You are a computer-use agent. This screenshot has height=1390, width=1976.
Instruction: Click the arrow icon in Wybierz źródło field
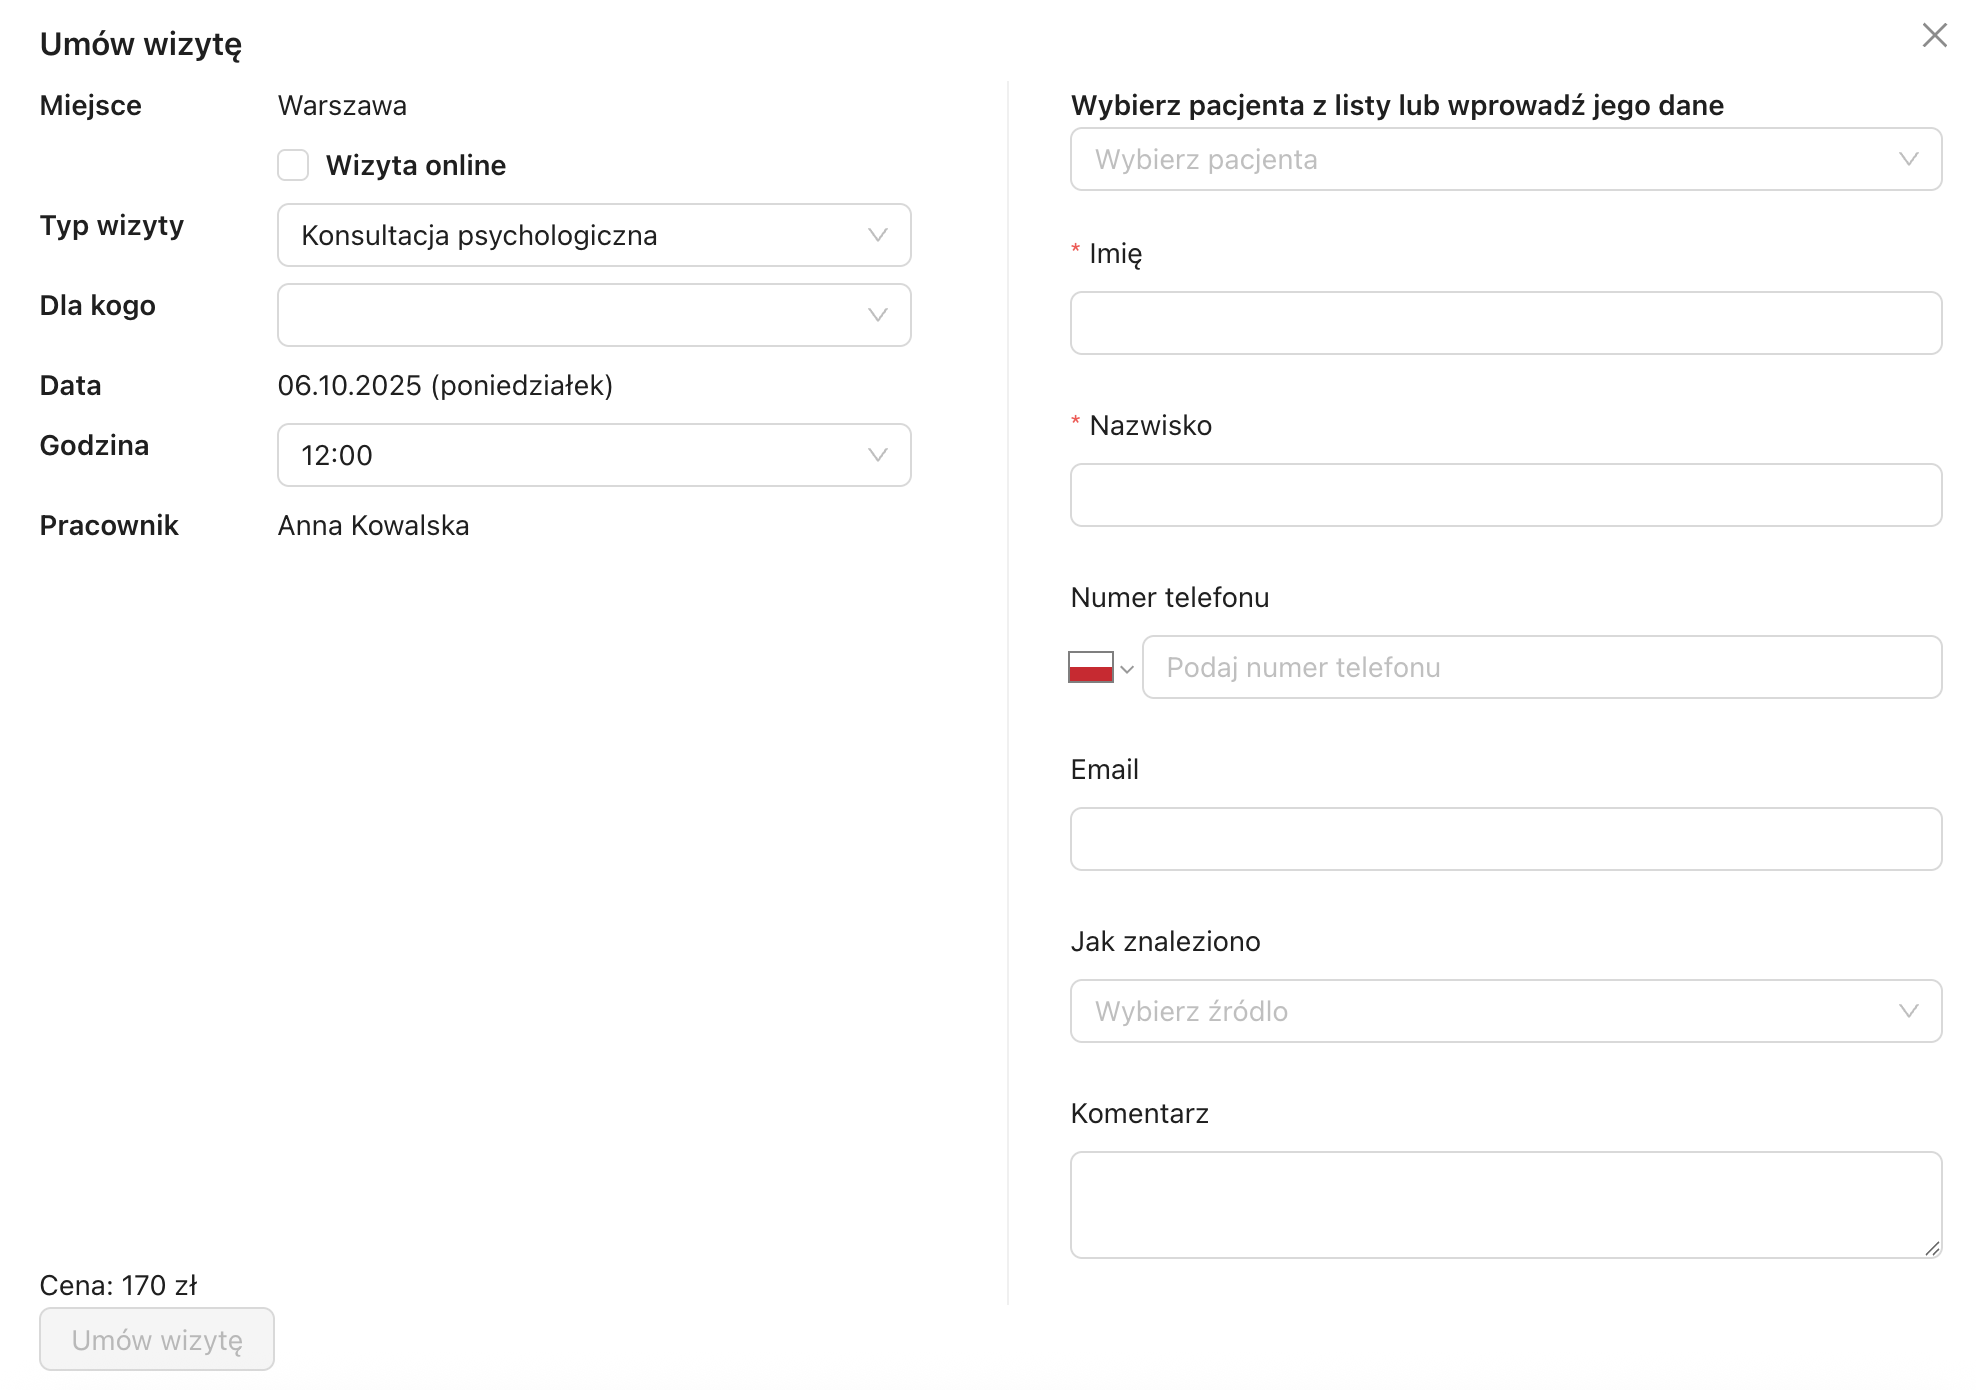pos(1908,1011)
